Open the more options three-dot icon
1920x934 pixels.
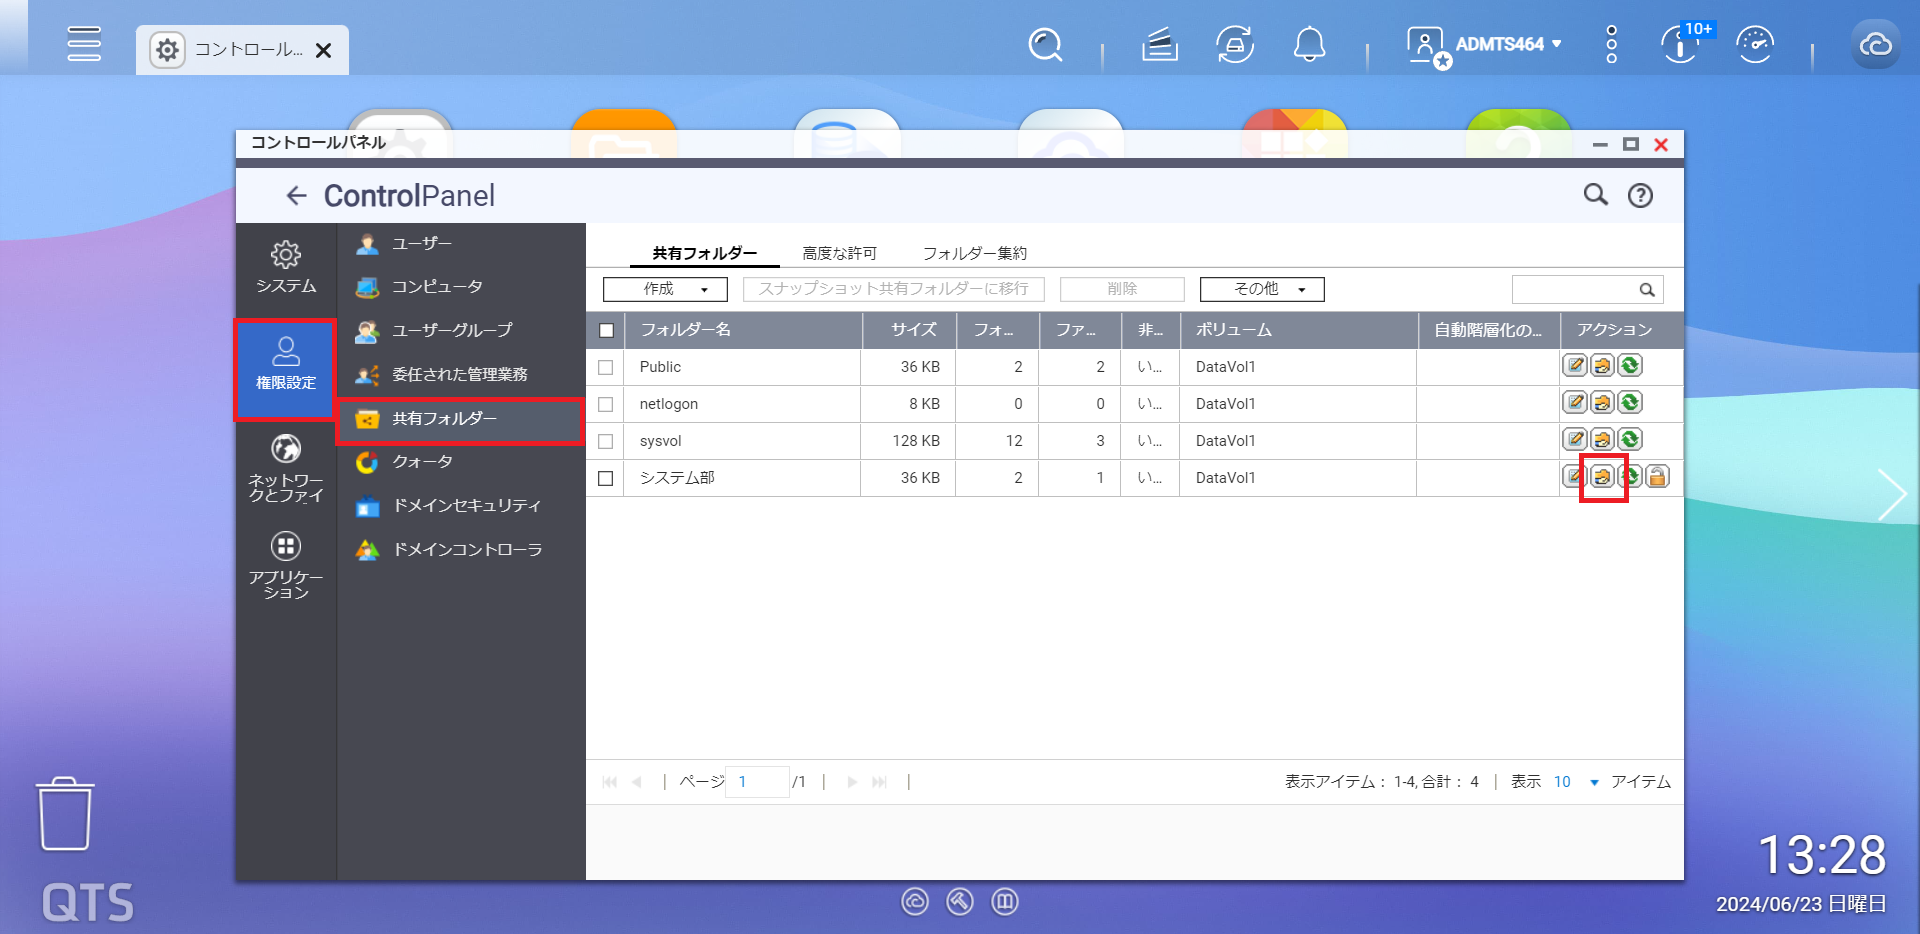(1611, 44)
